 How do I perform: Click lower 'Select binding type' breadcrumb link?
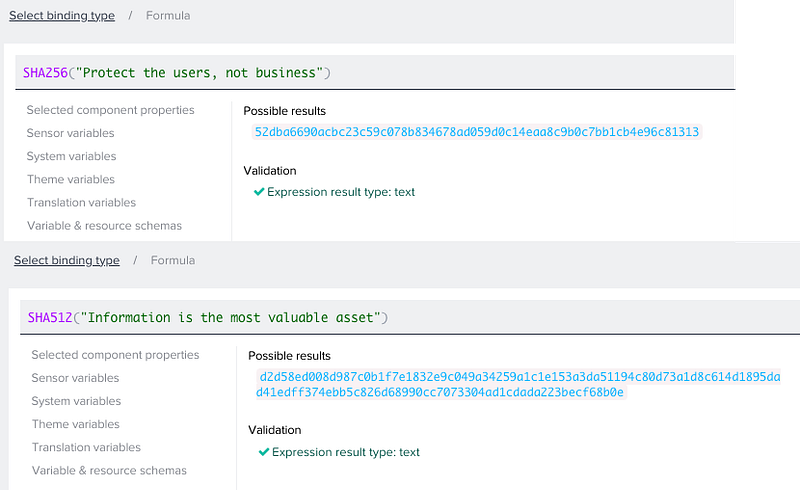(67, 260)
